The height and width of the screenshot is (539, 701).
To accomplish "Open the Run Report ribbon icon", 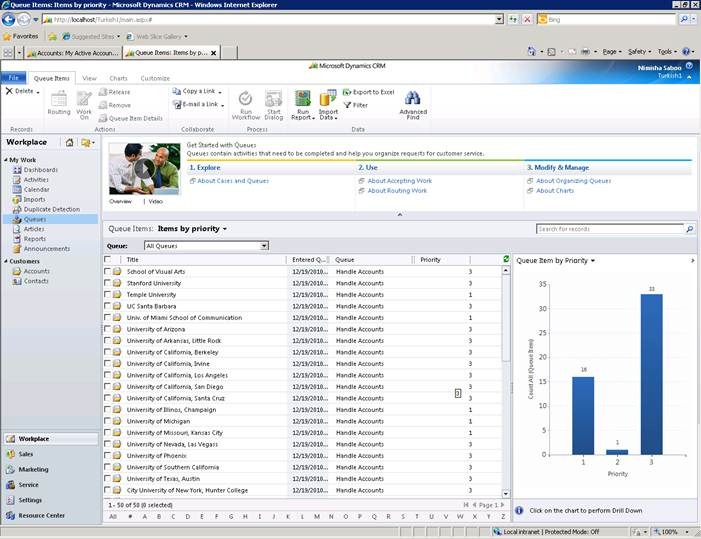I will [x=302, y=98].
